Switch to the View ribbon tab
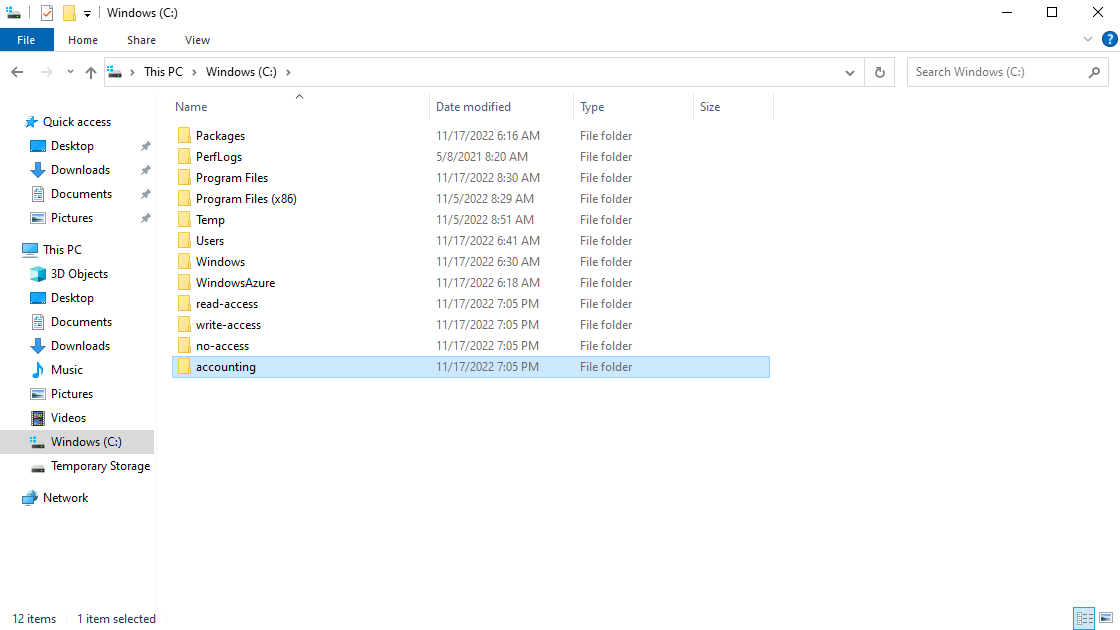The height and width of the screenshot is (630, 1120). (197, 40)
